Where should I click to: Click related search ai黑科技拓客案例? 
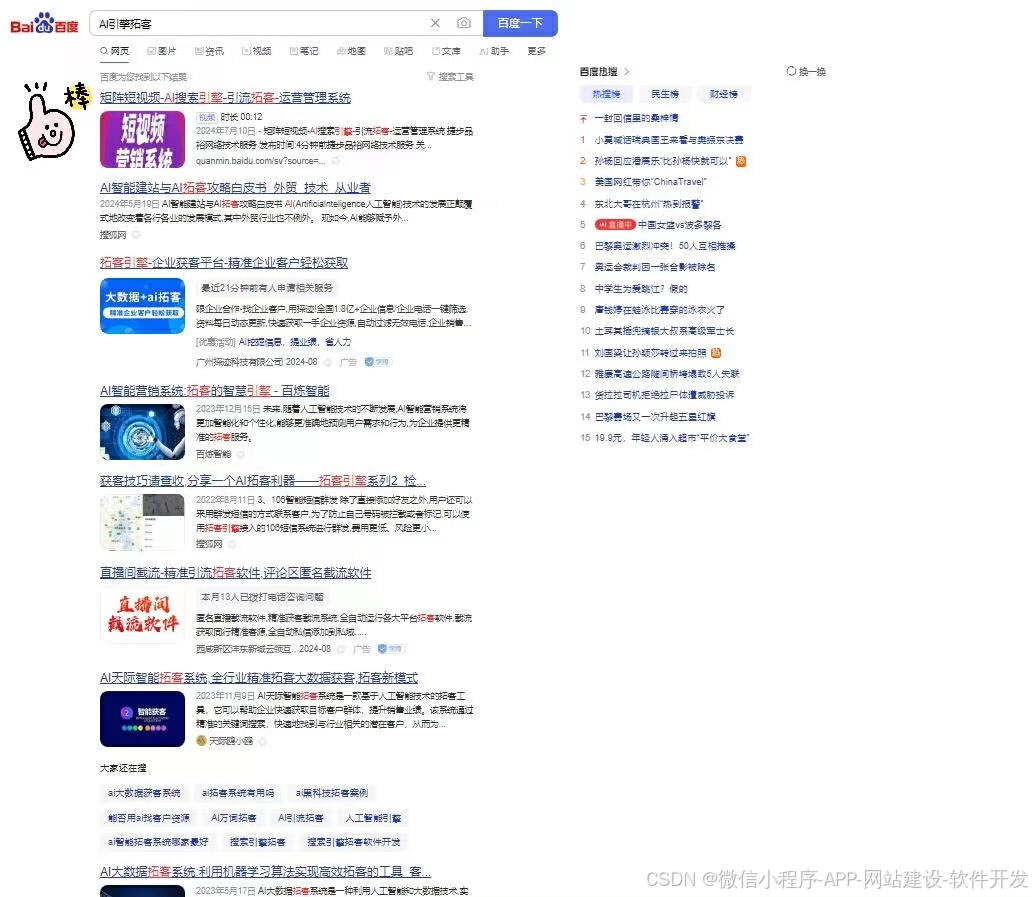[332, 793]
